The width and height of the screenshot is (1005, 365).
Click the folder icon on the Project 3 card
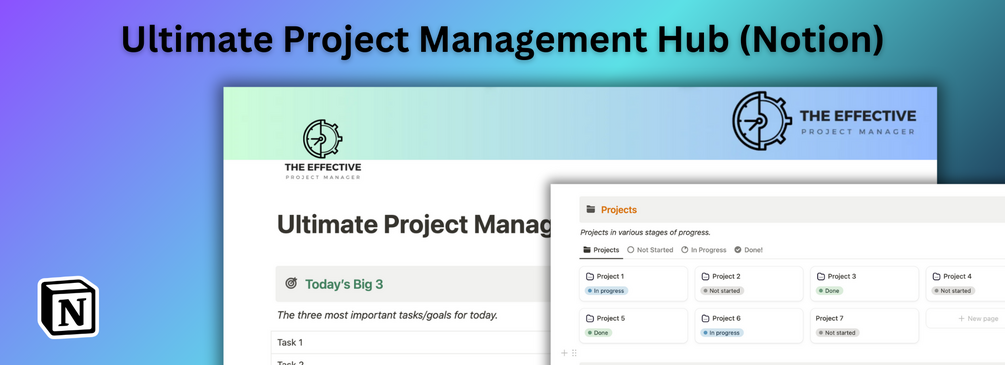coord(820,276)
